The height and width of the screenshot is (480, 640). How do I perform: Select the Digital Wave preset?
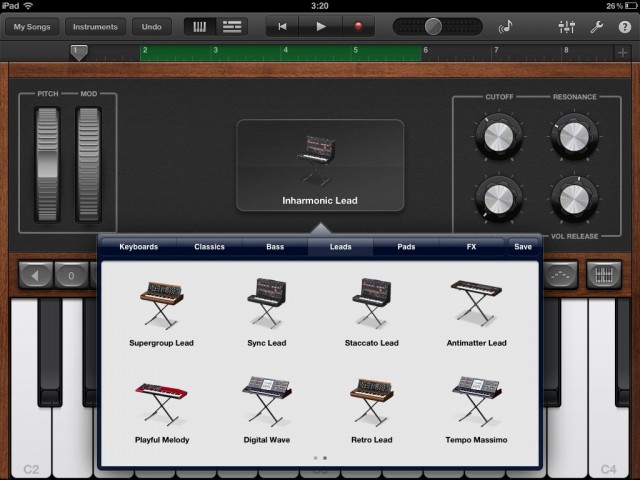[x=266, y=400]
